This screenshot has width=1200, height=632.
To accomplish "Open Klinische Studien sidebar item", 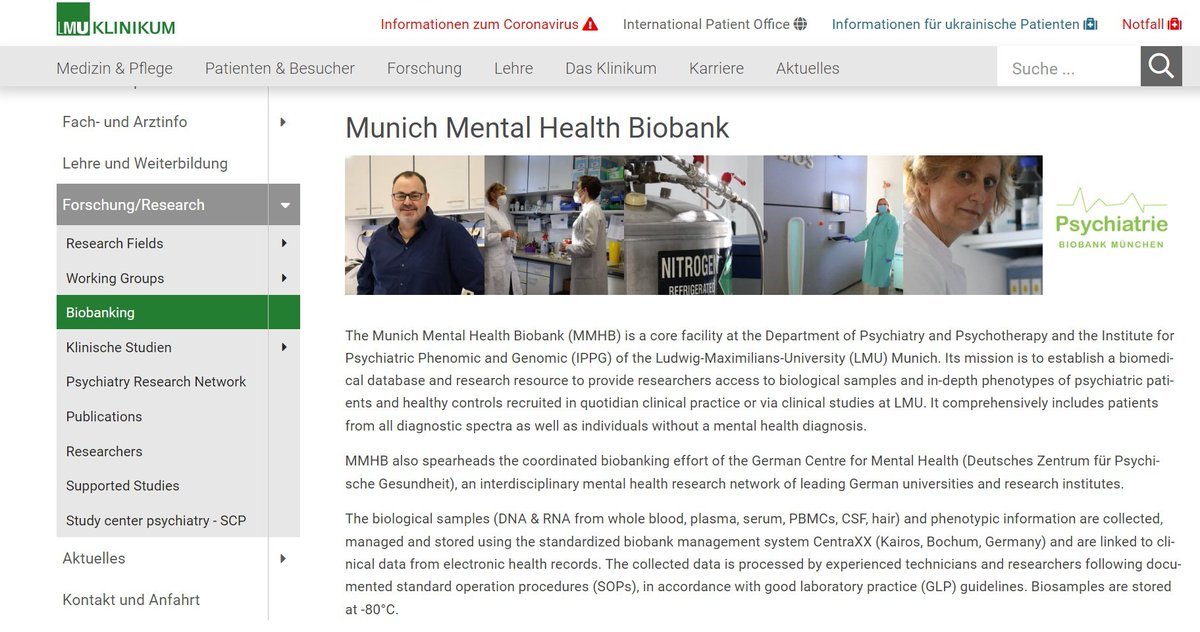I will (119, 347).
